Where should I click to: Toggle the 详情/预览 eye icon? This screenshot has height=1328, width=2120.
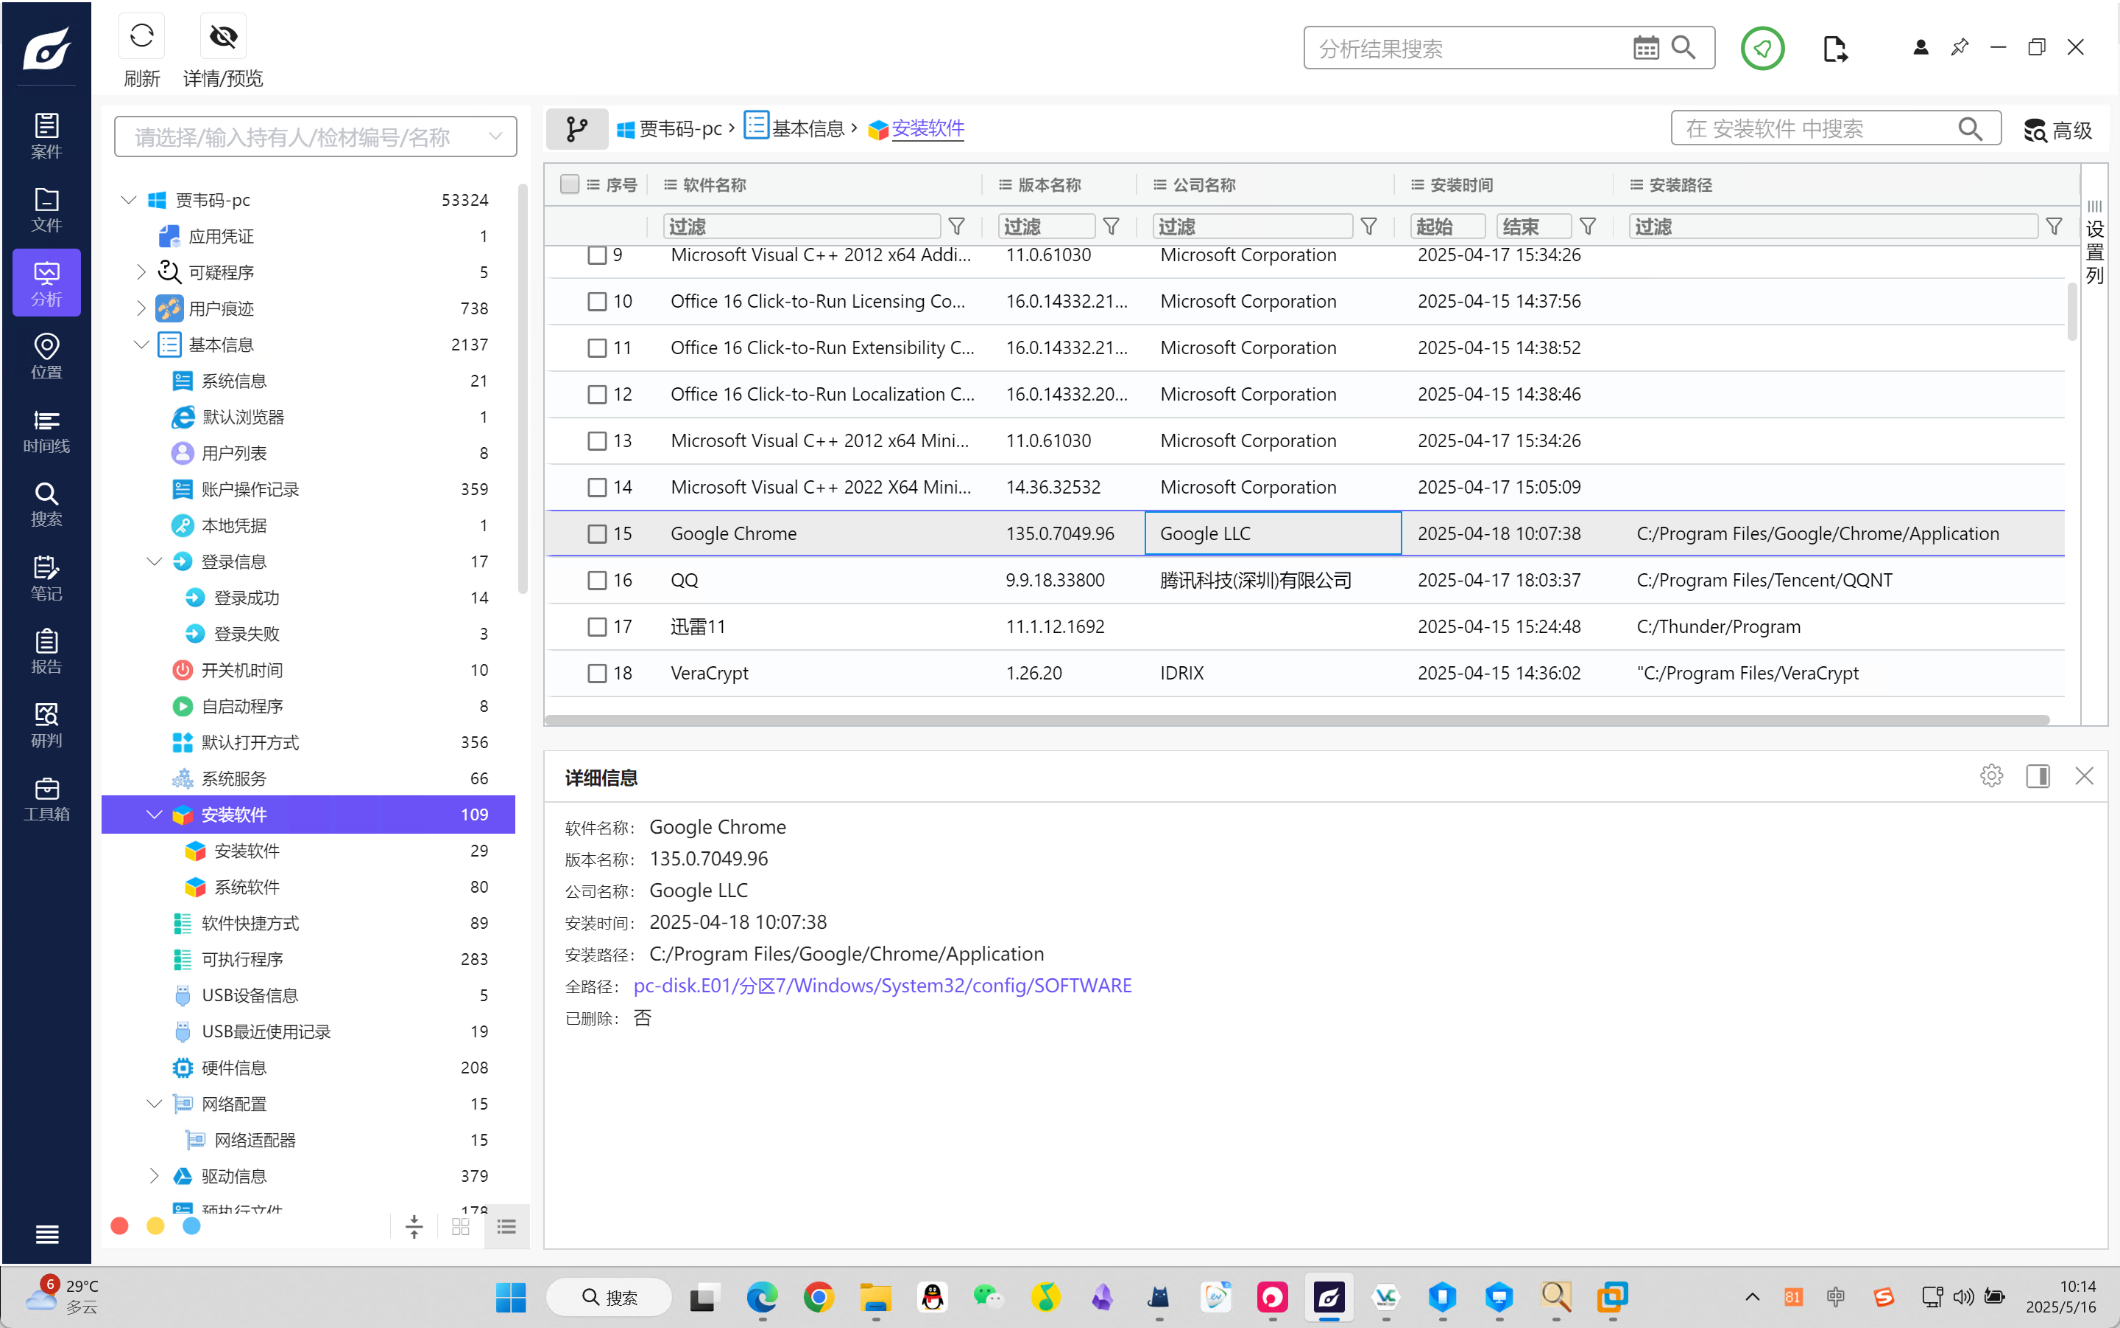[x=223, y=37]
